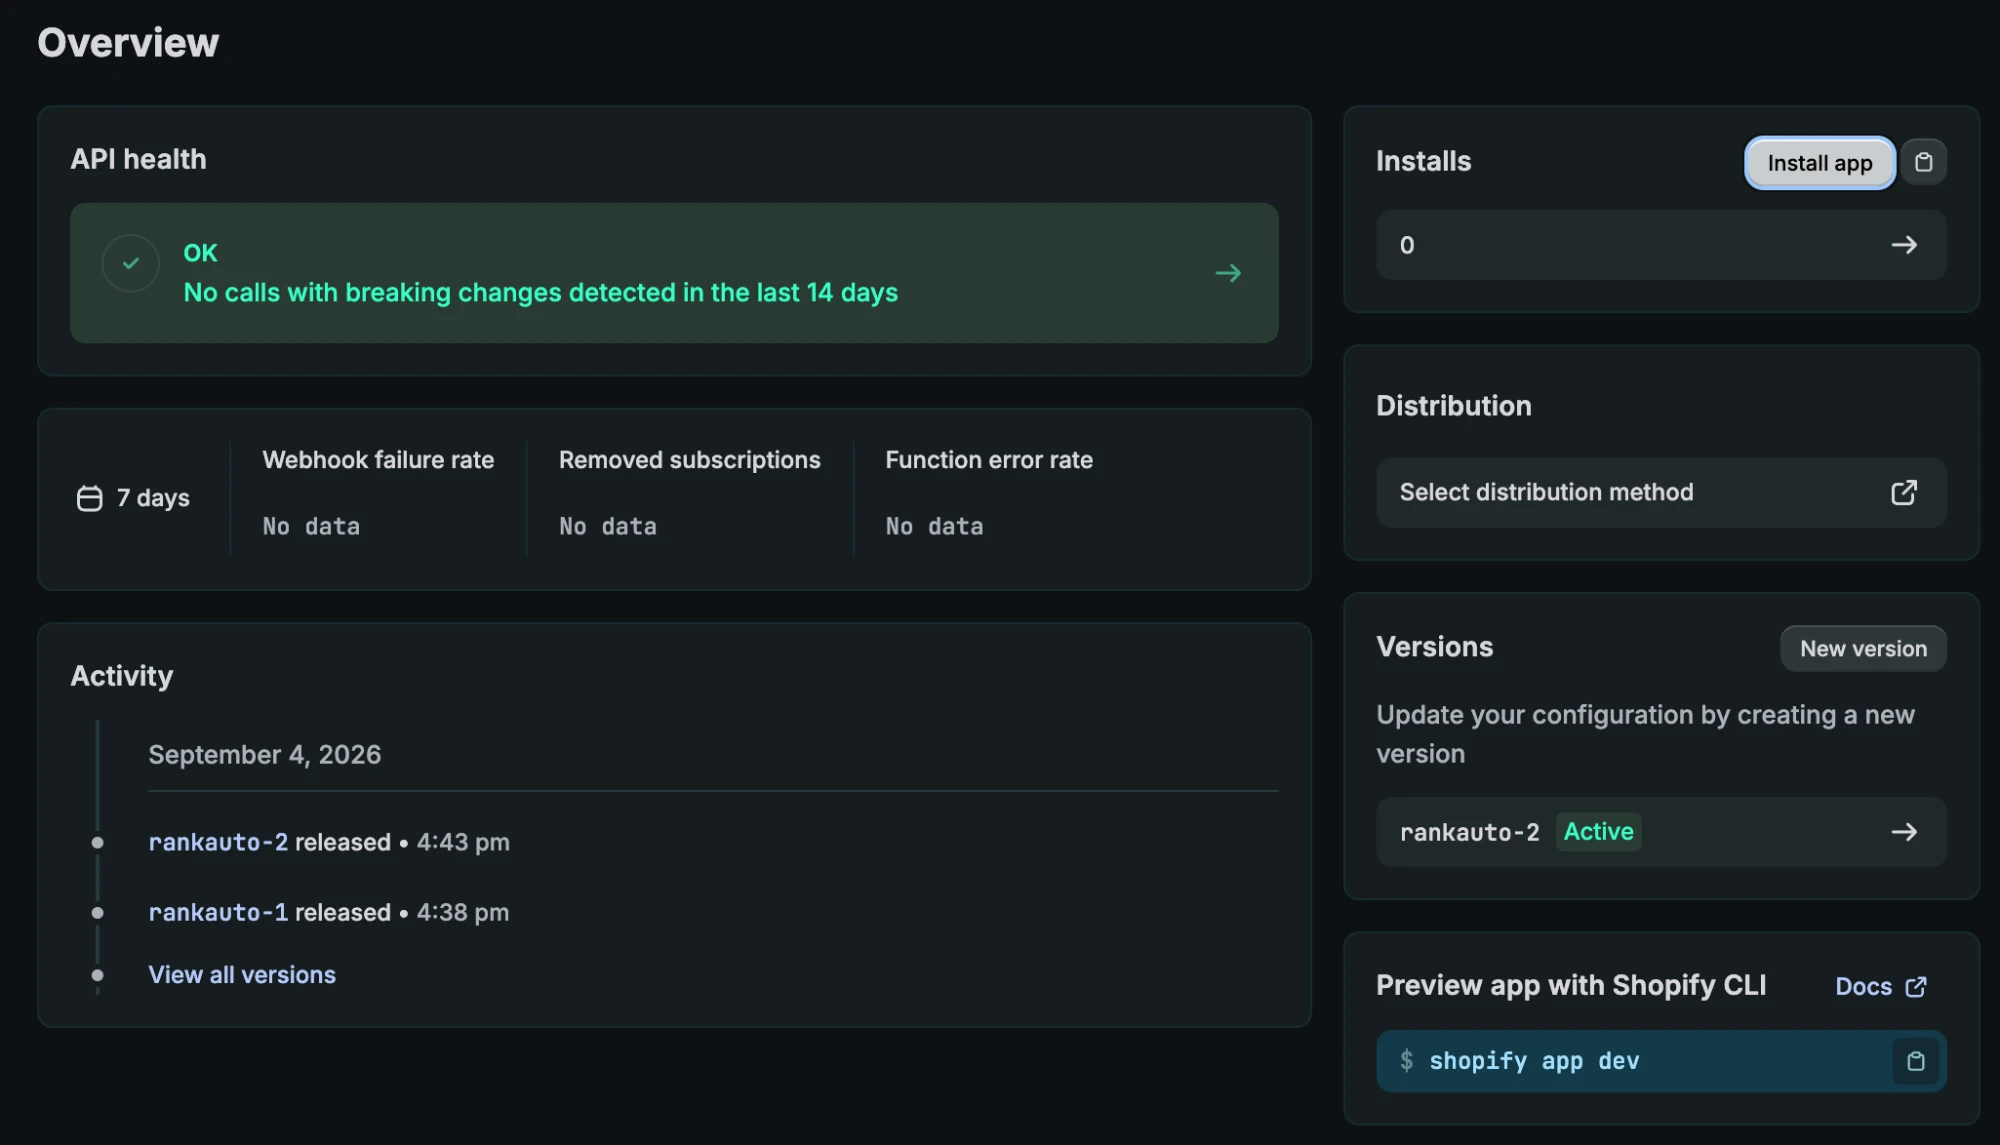
Task: Click the September 4, 2026 activity date
Action: (265, 755)
